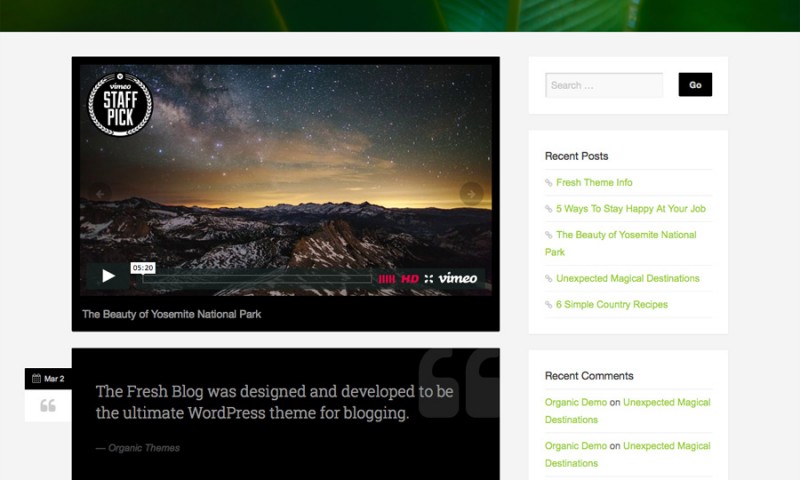
Task: Go to next slide with right arrow
Action: point(471,194)
